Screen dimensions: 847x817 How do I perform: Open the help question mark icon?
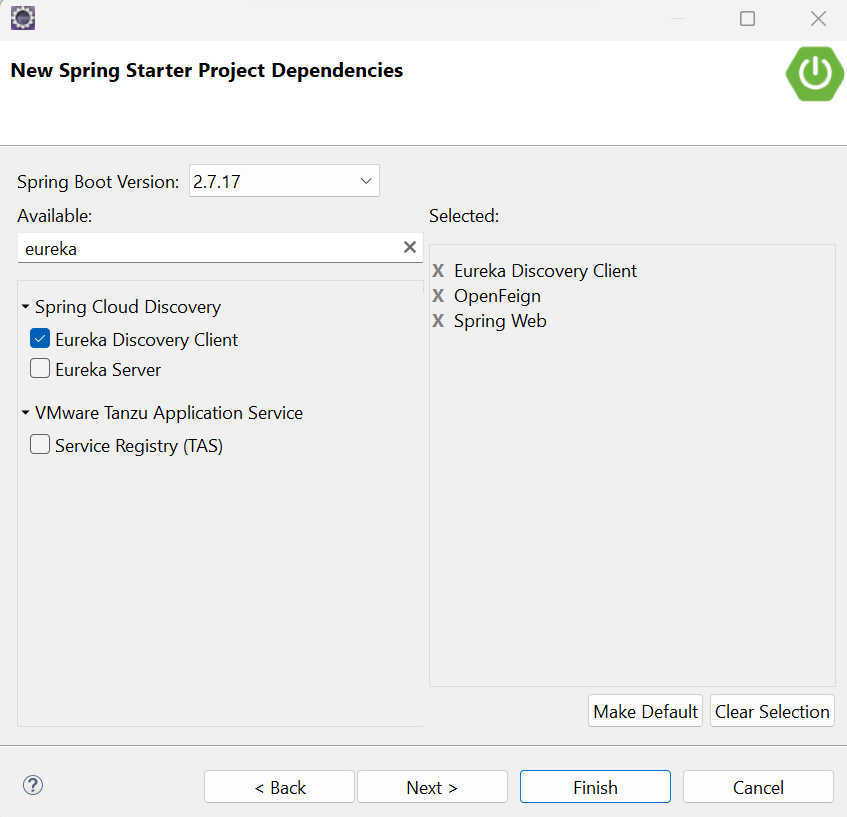[x=33, y=785]
